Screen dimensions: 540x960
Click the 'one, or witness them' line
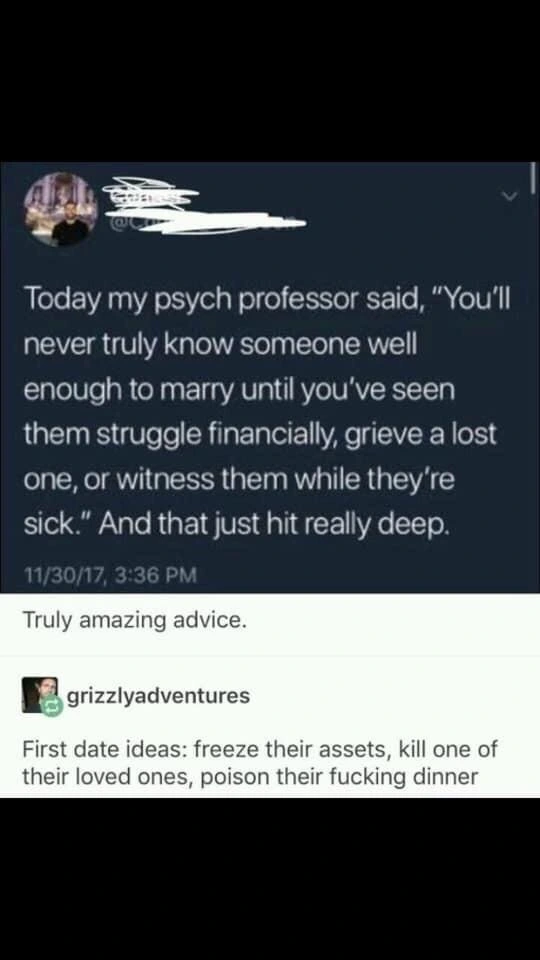[x=239, y=481]
